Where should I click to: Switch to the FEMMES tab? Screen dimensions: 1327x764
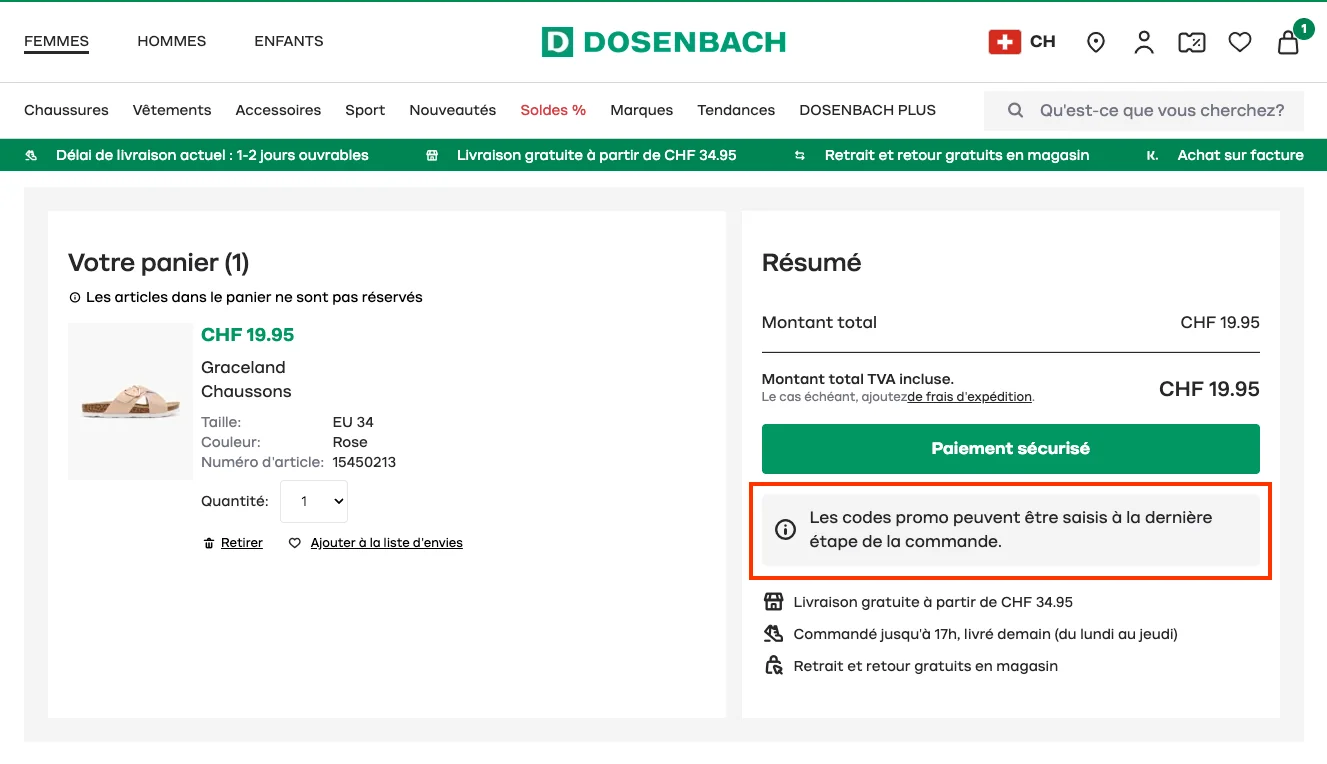pos(57,41)
